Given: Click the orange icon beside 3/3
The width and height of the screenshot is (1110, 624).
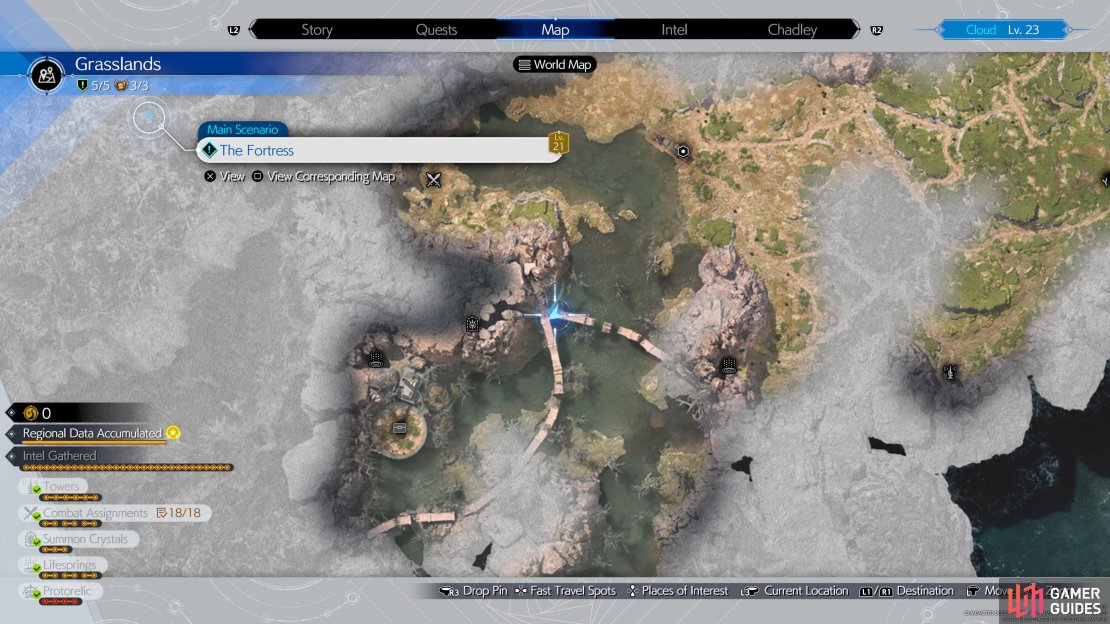Looking at the screenshot, I should pos(121,86).
